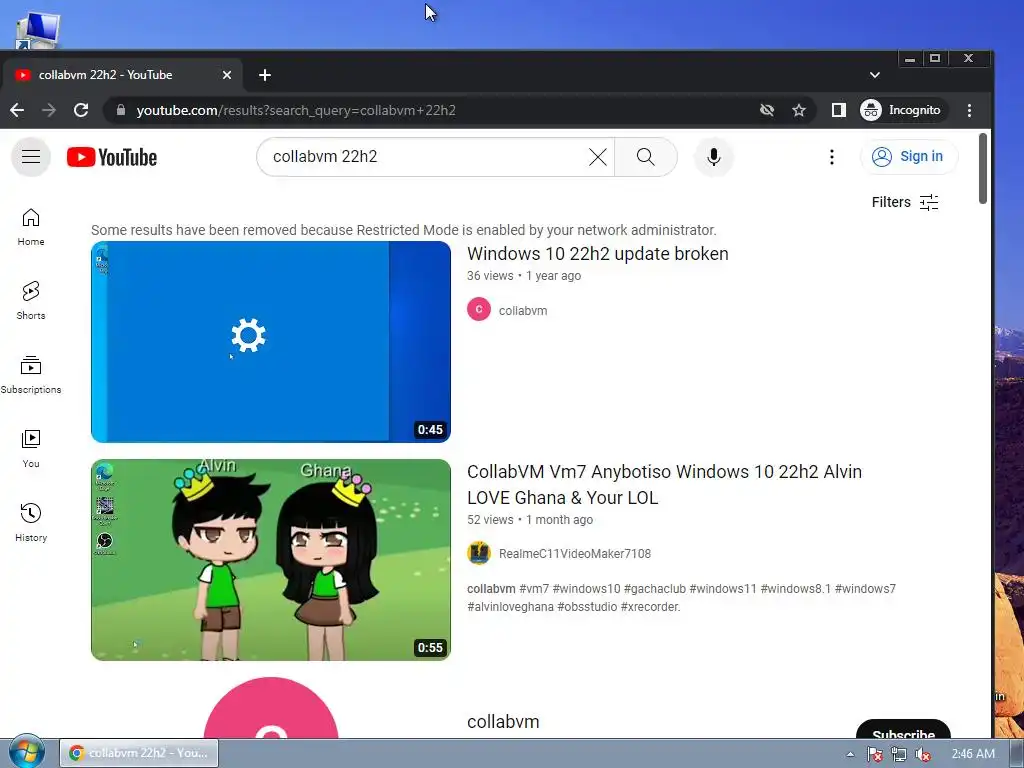Open the CollabVM Vm7 Anybotiso video title
Screen dimensions: 1024x768
[664, 485]
